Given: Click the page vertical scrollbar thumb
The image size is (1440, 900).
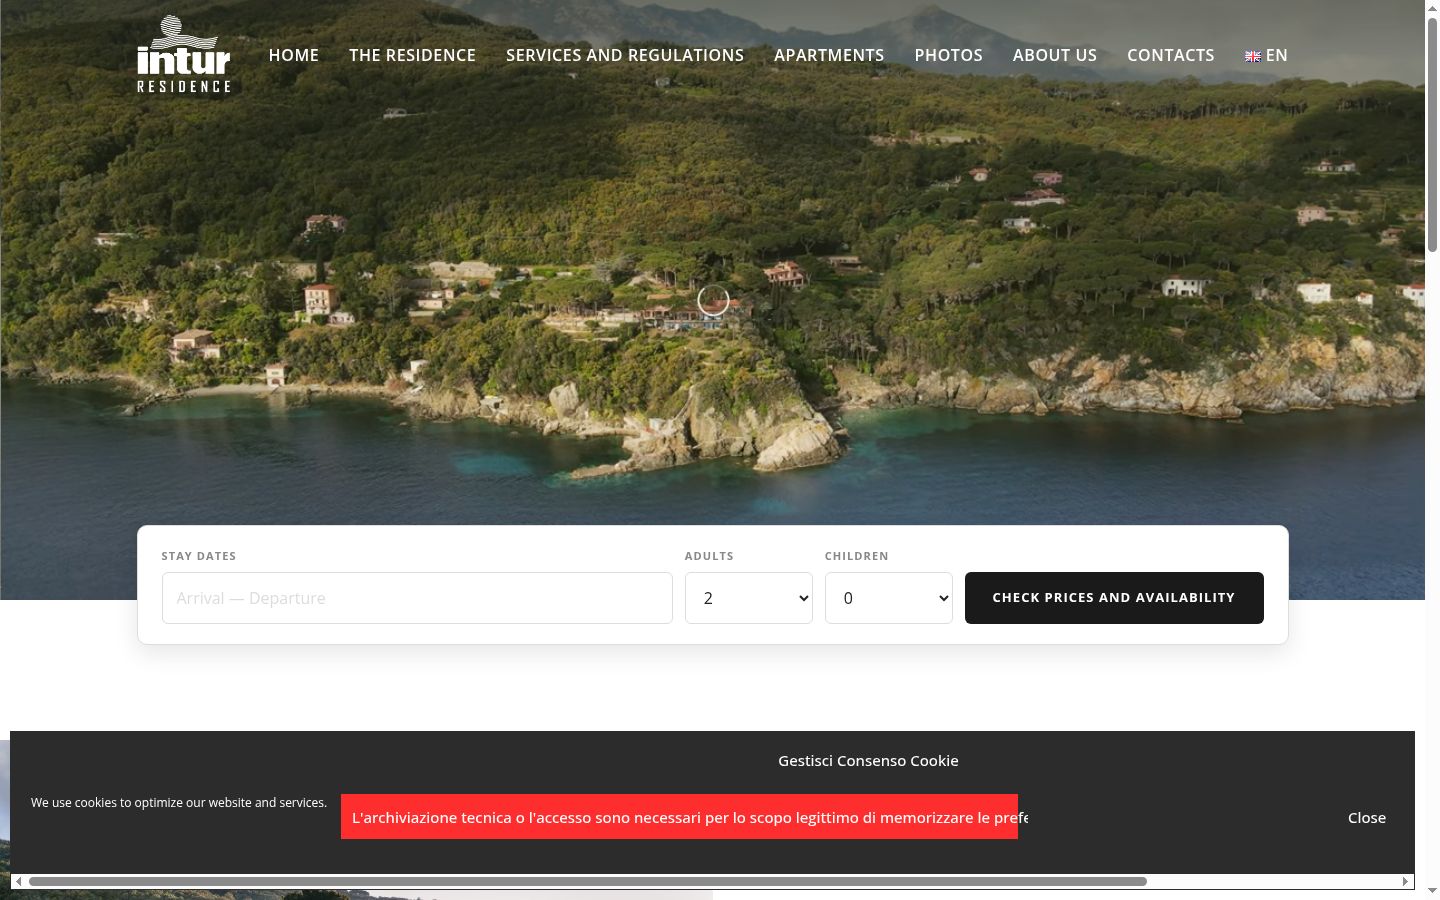Looking at the screenshot, I should pyautogui.click(x=1432, y=133).
